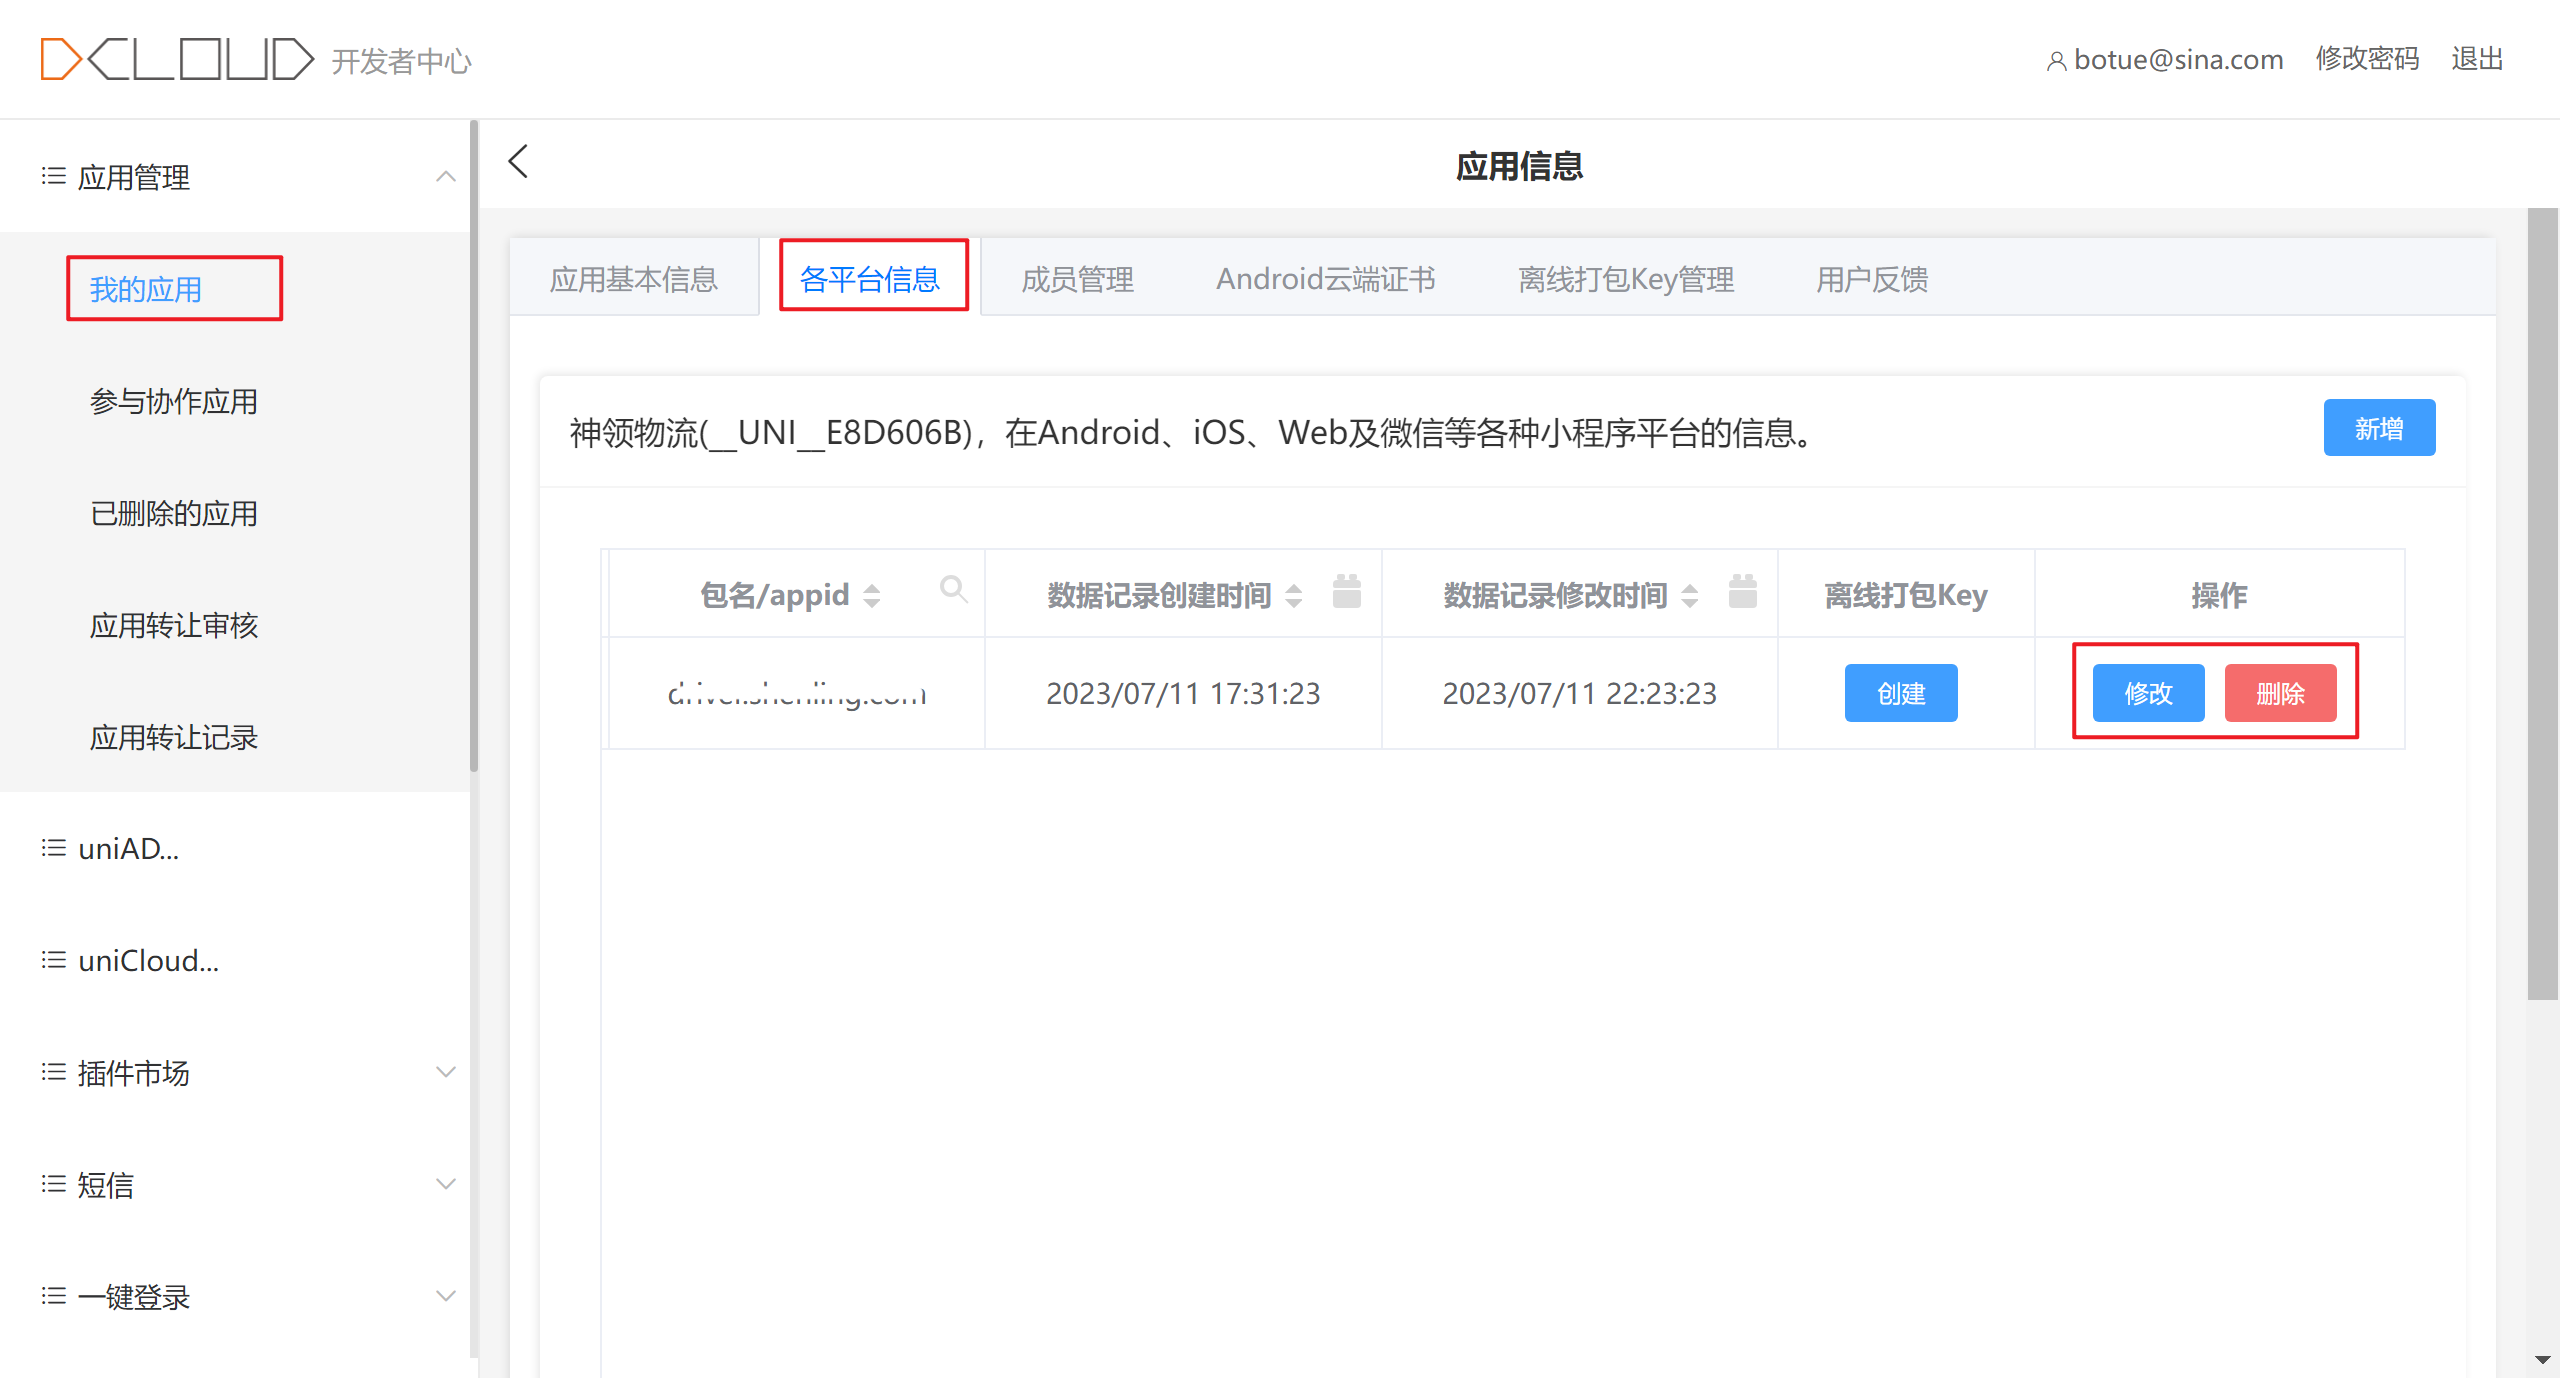Click the red 删除 button
This screenshot has height=1378, width=2560.
tap(2280, 693)
